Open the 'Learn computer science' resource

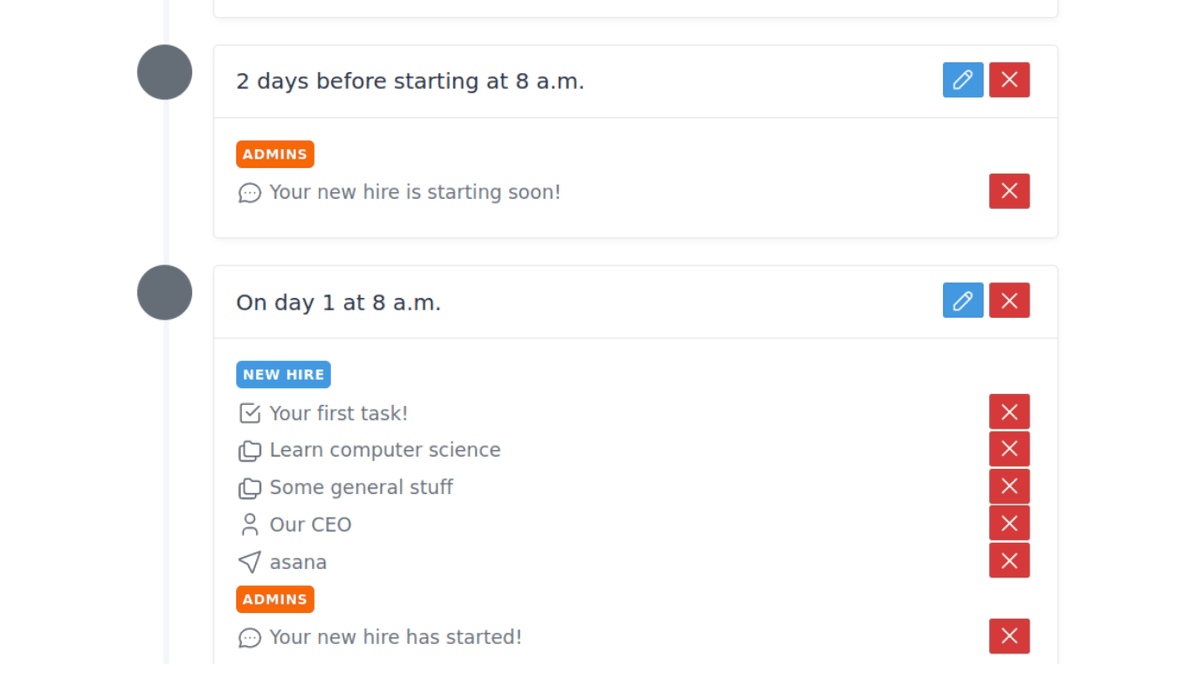click(x=384, y=450)
